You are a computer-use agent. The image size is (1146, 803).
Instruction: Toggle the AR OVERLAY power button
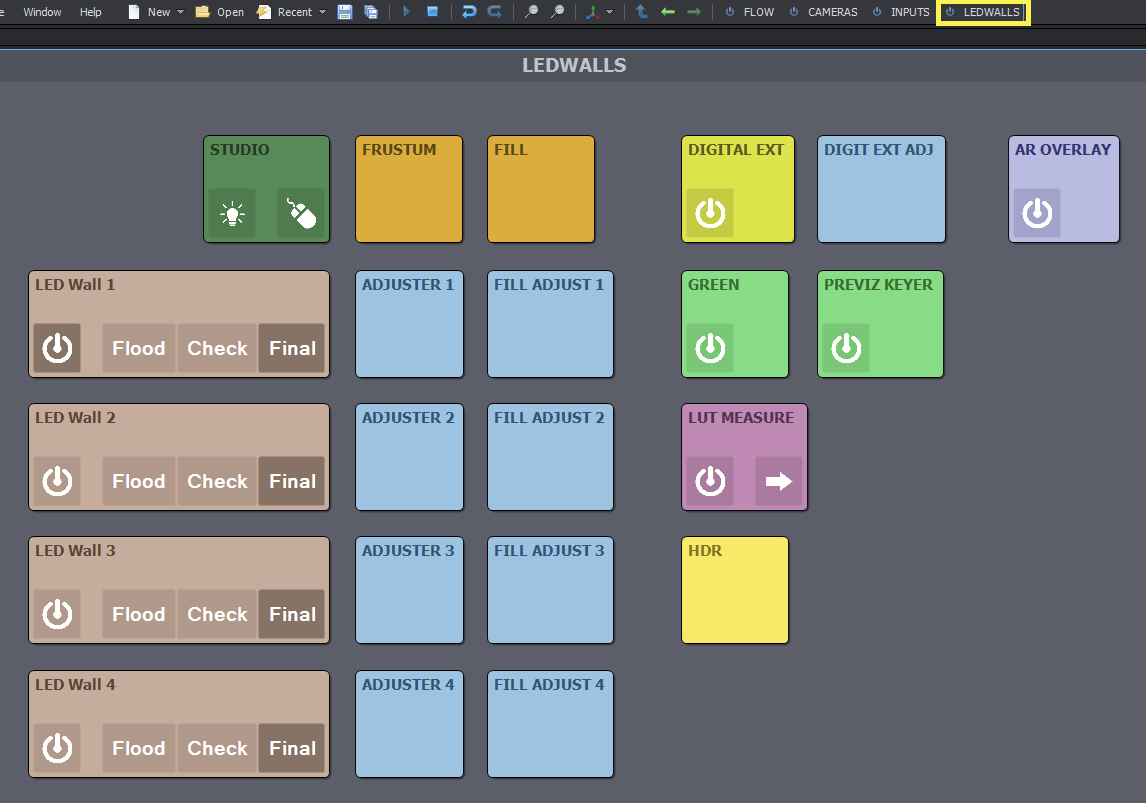coord(1037,213)
